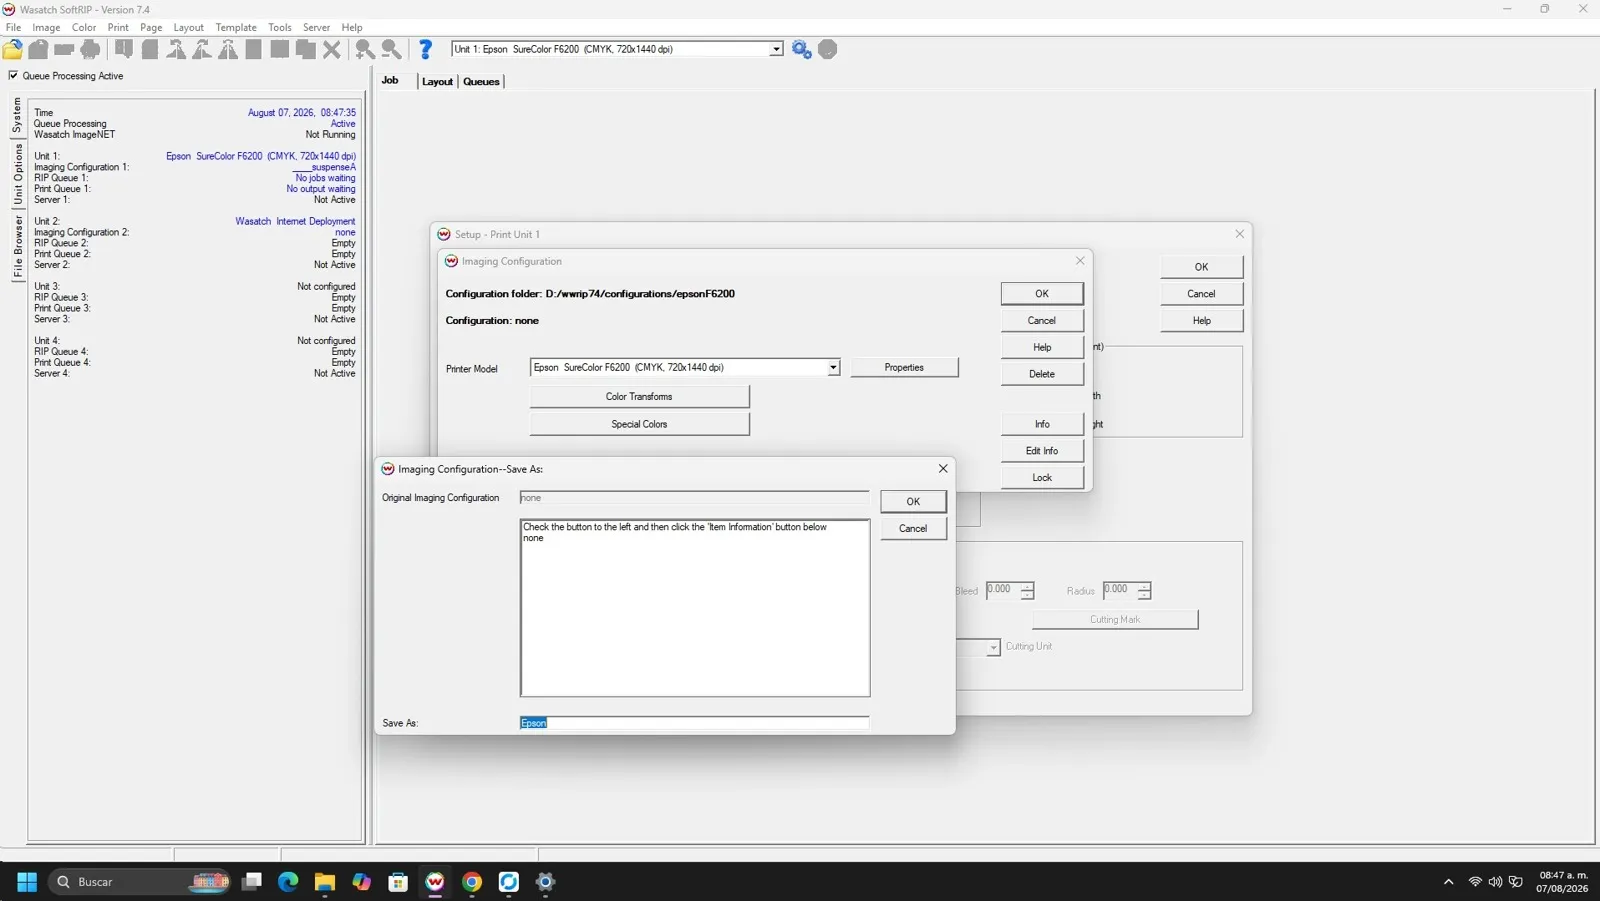Show hidden tray icons chevron
The height and width of the screenshot is (901, 1600).
[1448, 881]
